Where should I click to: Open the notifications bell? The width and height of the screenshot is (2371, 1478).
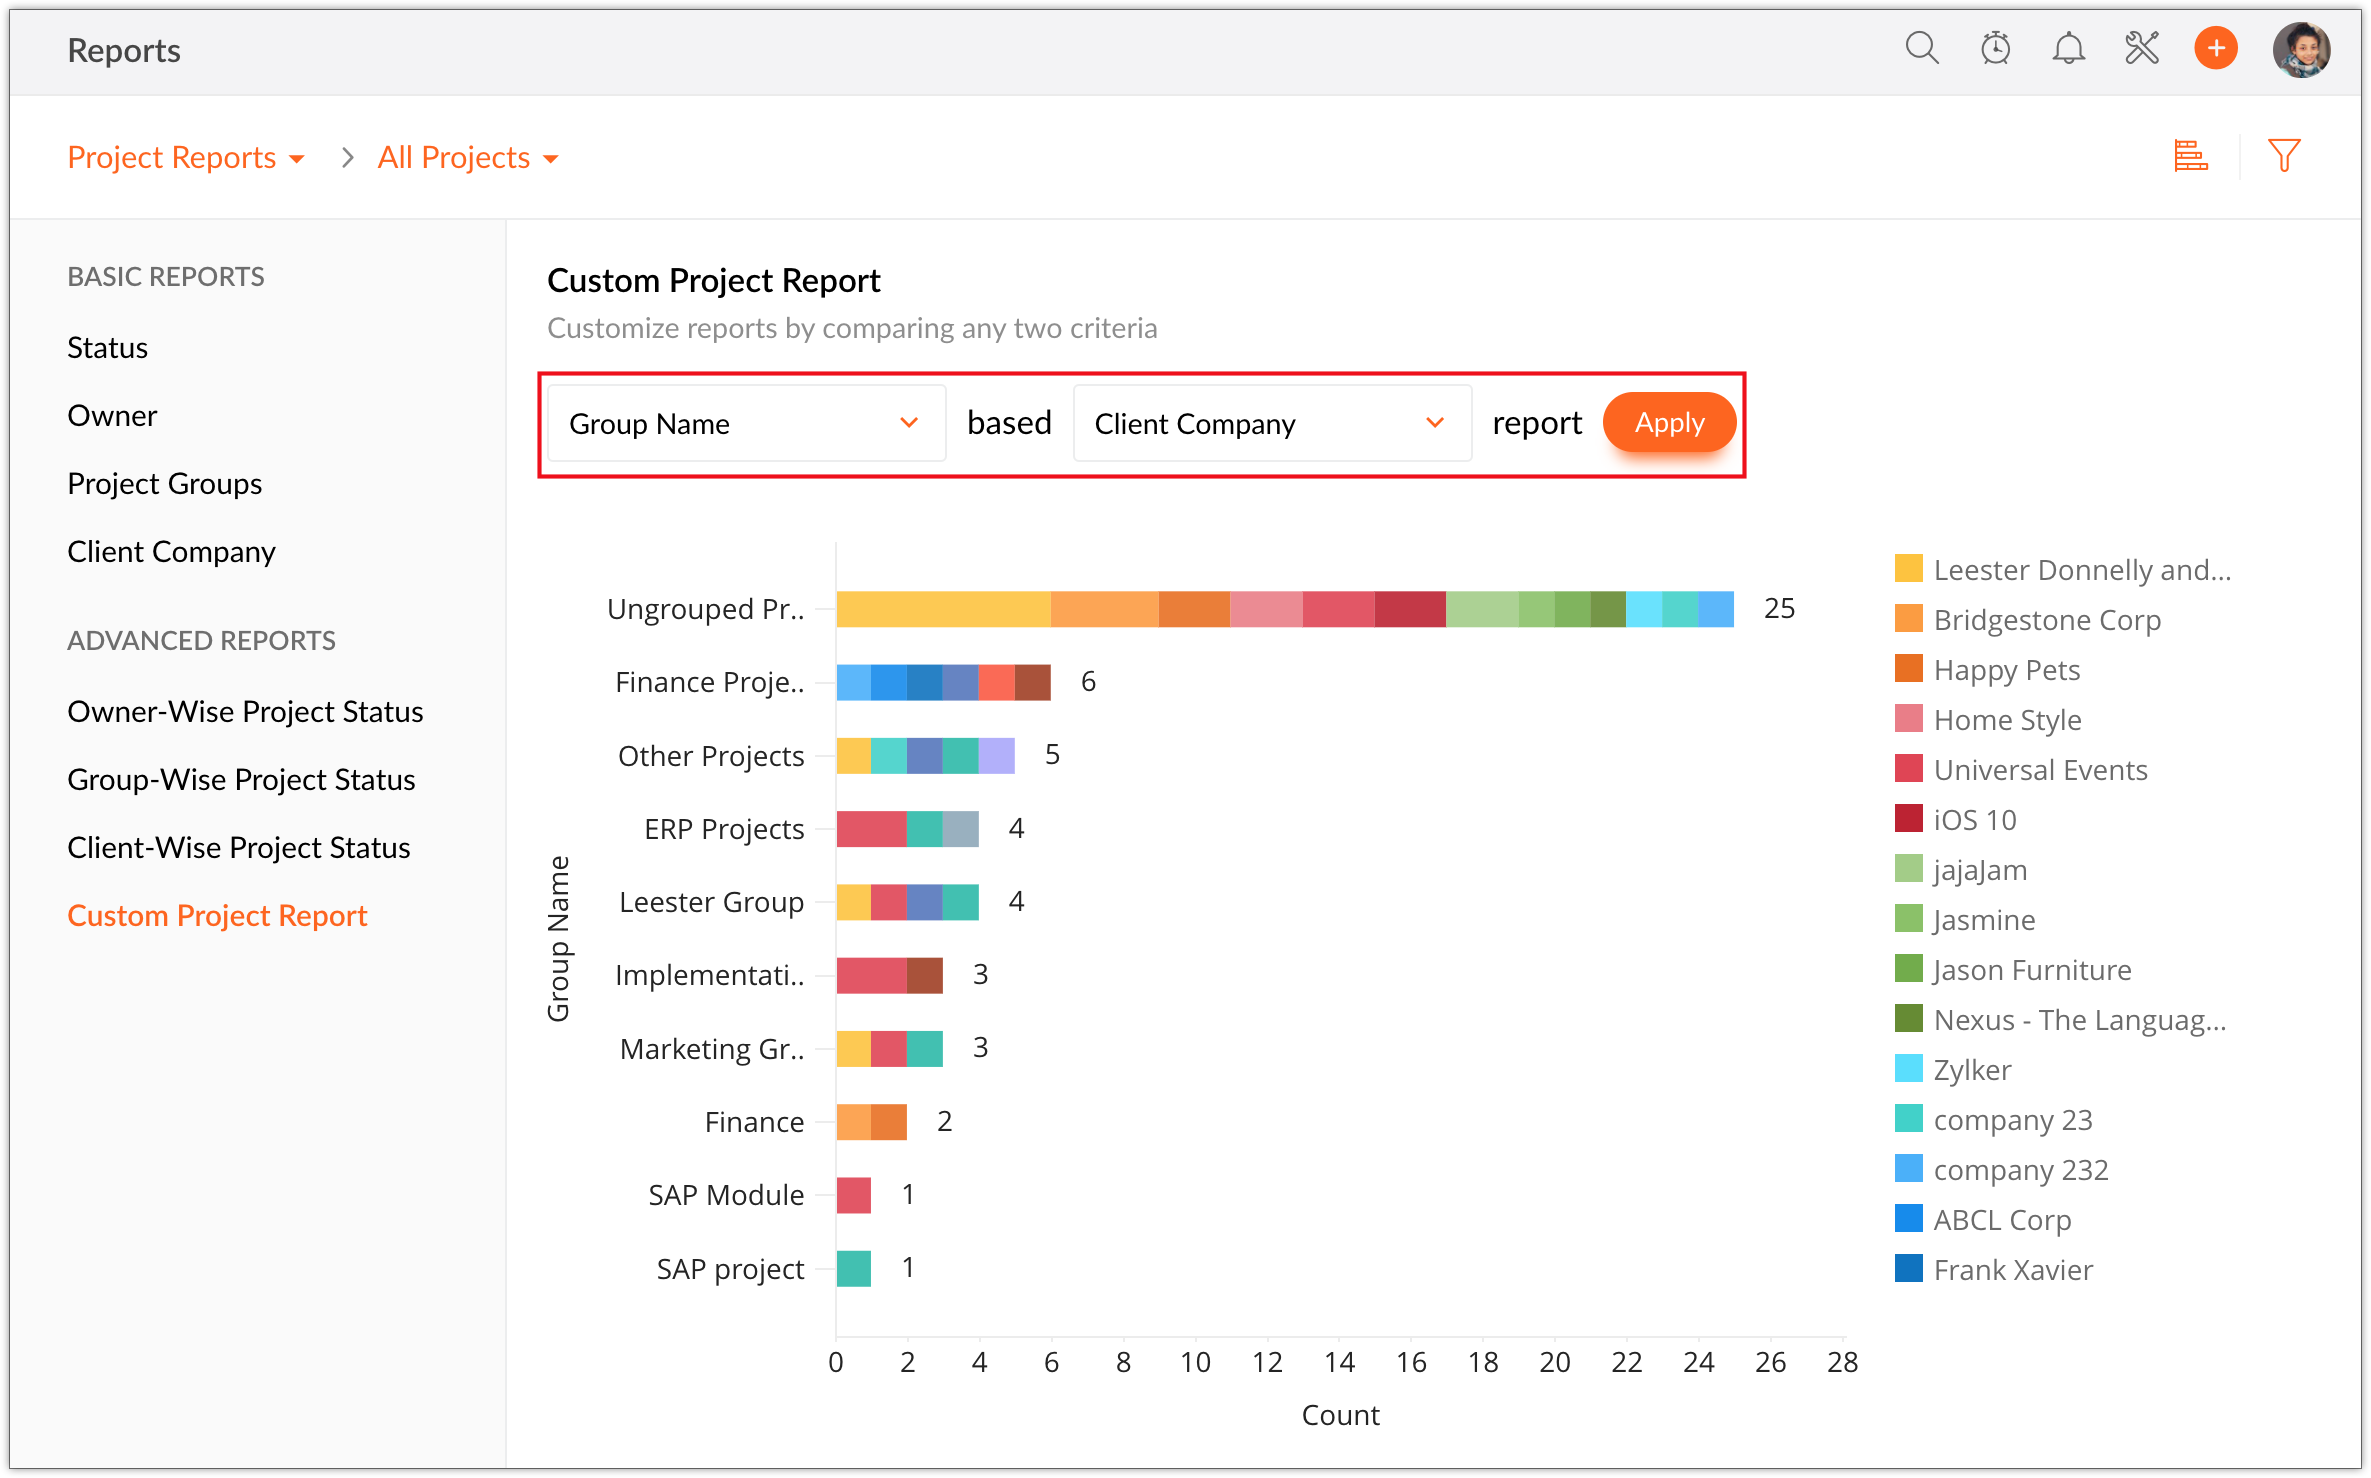point(2068,48)
